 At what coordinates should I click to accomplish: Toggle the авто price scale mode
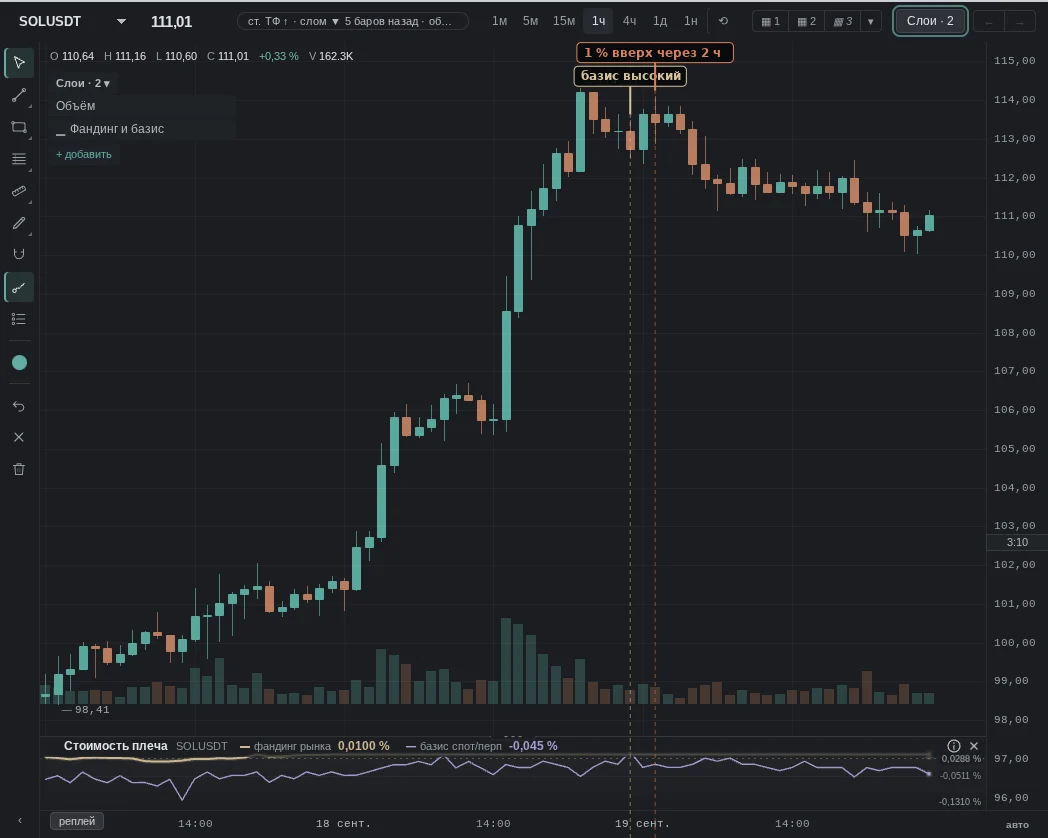pos(1017,824)
